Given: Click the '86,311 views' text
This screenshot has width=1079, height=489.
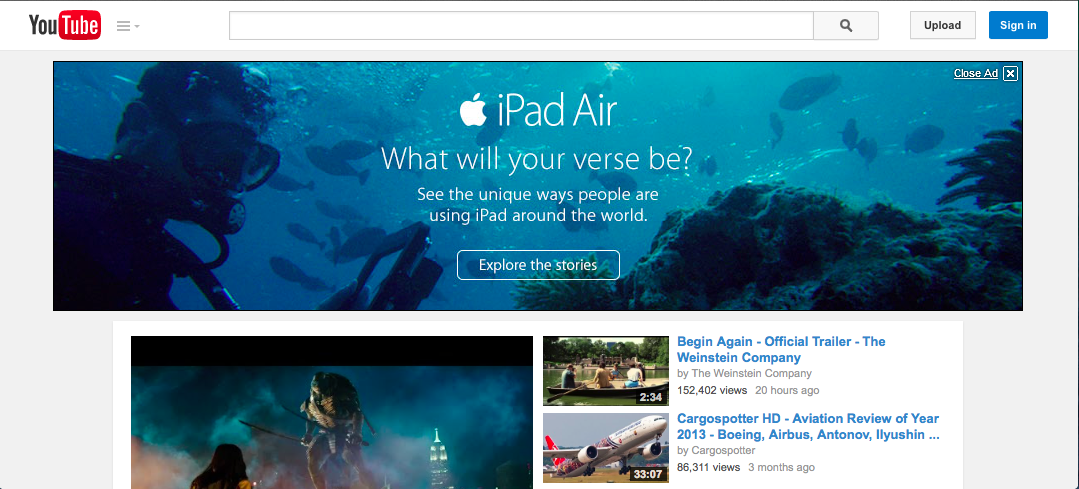Looking at the screenshot, I should [x=709, y=467].
